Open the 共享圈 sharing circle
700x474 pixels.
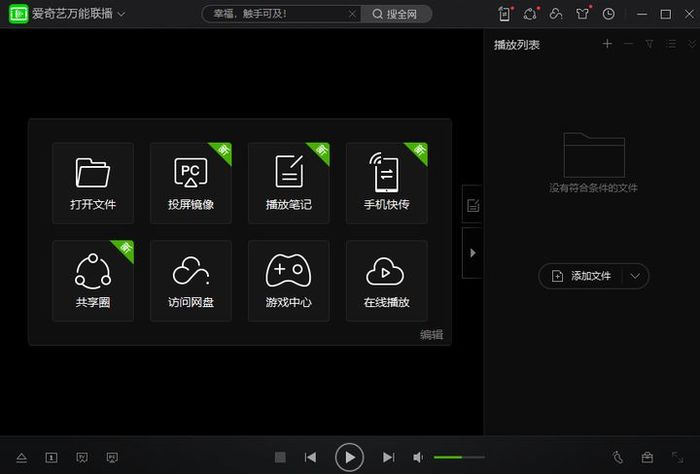click(x=93, y=281)
